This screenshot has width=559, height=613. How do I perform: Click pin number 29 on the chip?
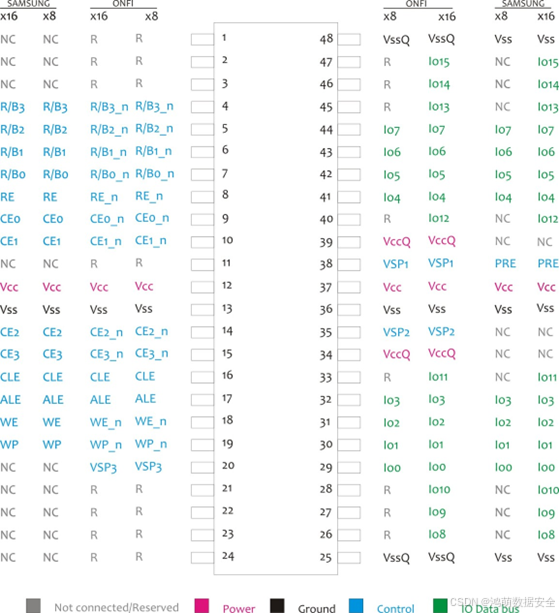click(x=326, y=467)
